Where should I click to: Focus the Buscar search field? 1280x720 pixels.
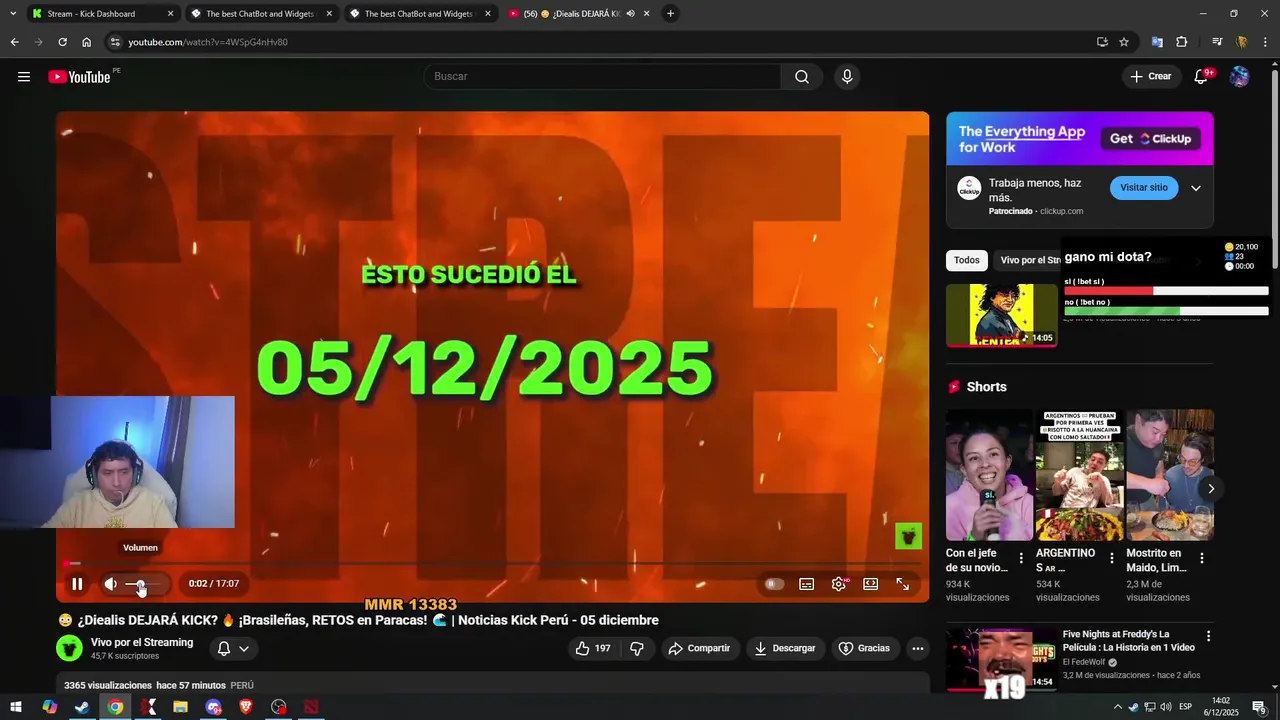click(602, 77)
